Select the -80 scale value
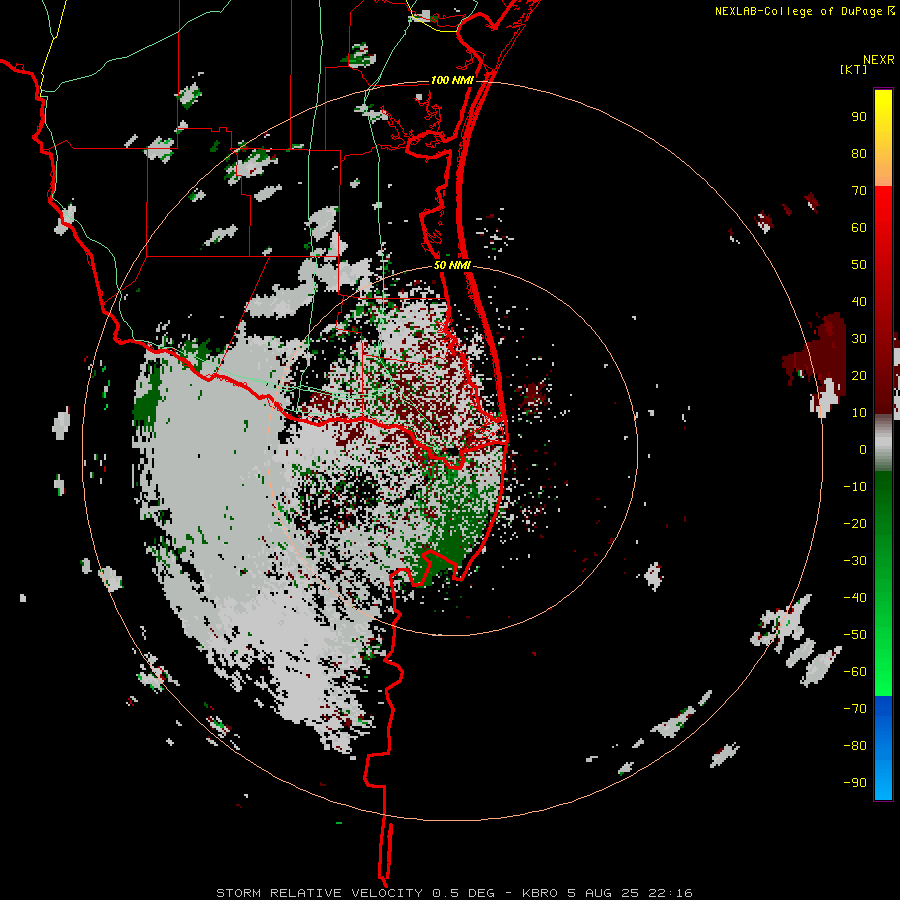The height and width of the screenshot is (900, 900). coord(855,746)
